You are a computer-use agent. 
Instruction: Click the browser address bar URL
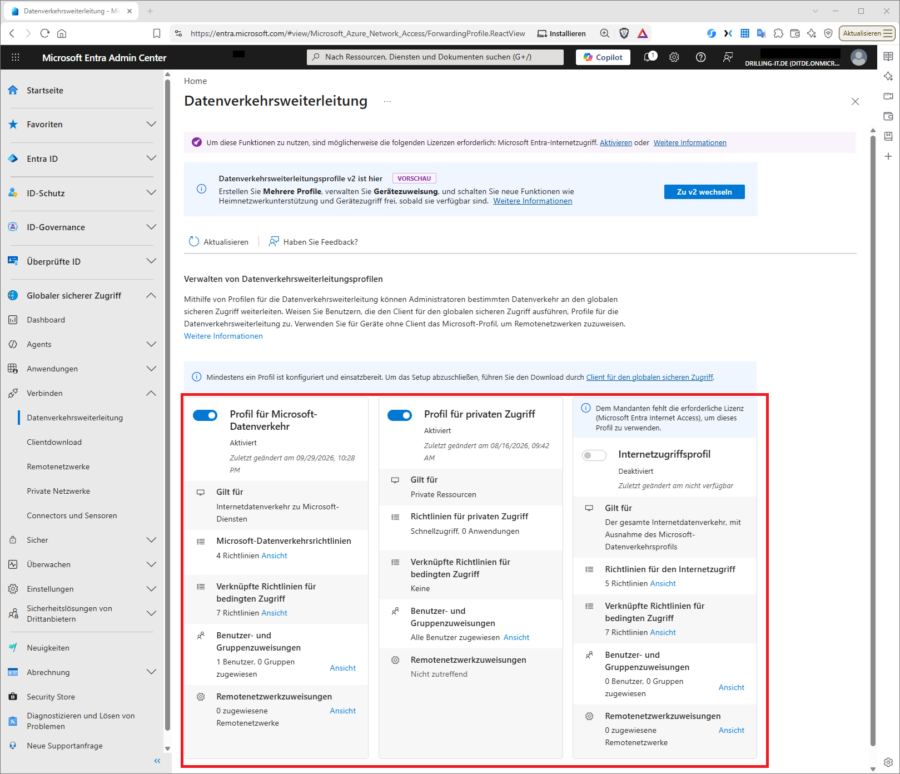358,33
